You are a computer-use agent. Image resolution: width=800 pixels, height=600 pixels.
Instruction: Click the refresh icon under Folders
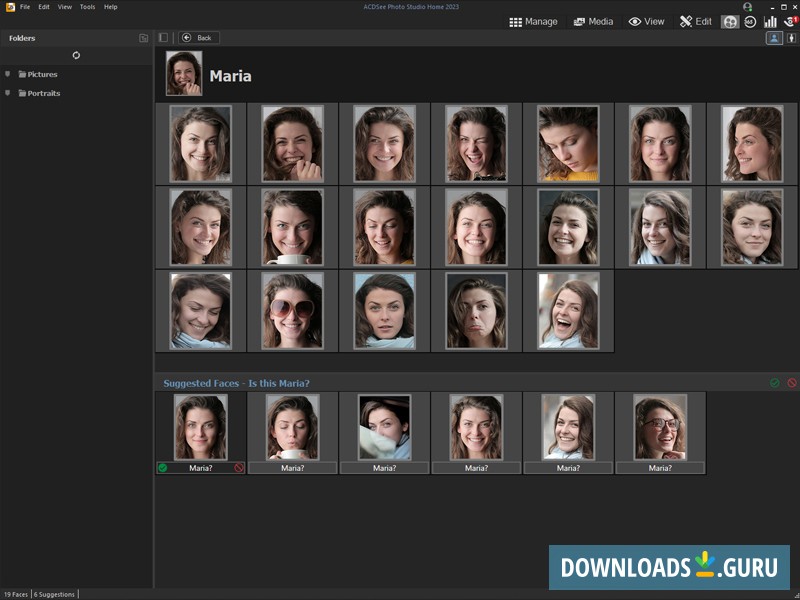76,55
